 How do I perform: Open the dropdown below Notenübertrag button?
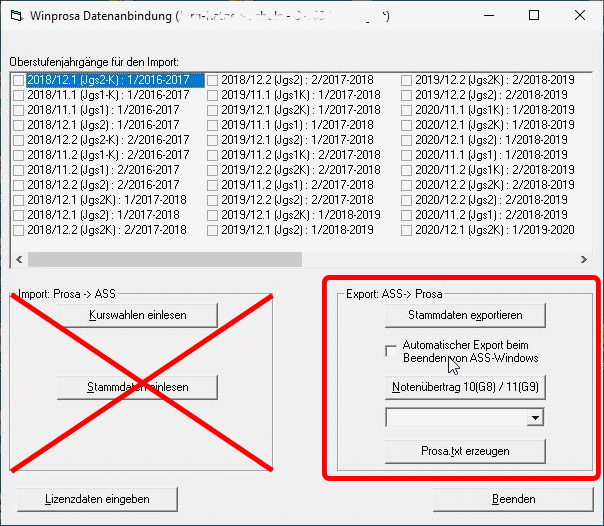click(x=536, y=418)
